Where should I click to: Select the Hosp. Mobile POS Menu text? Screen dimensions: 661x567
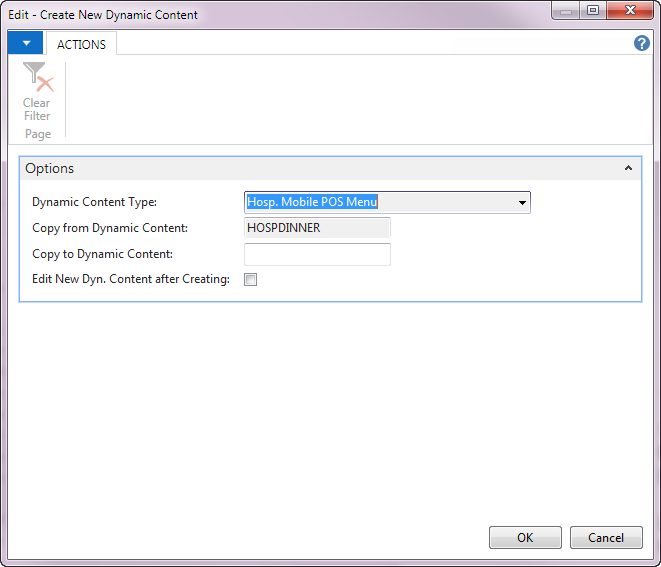[312, 202]
